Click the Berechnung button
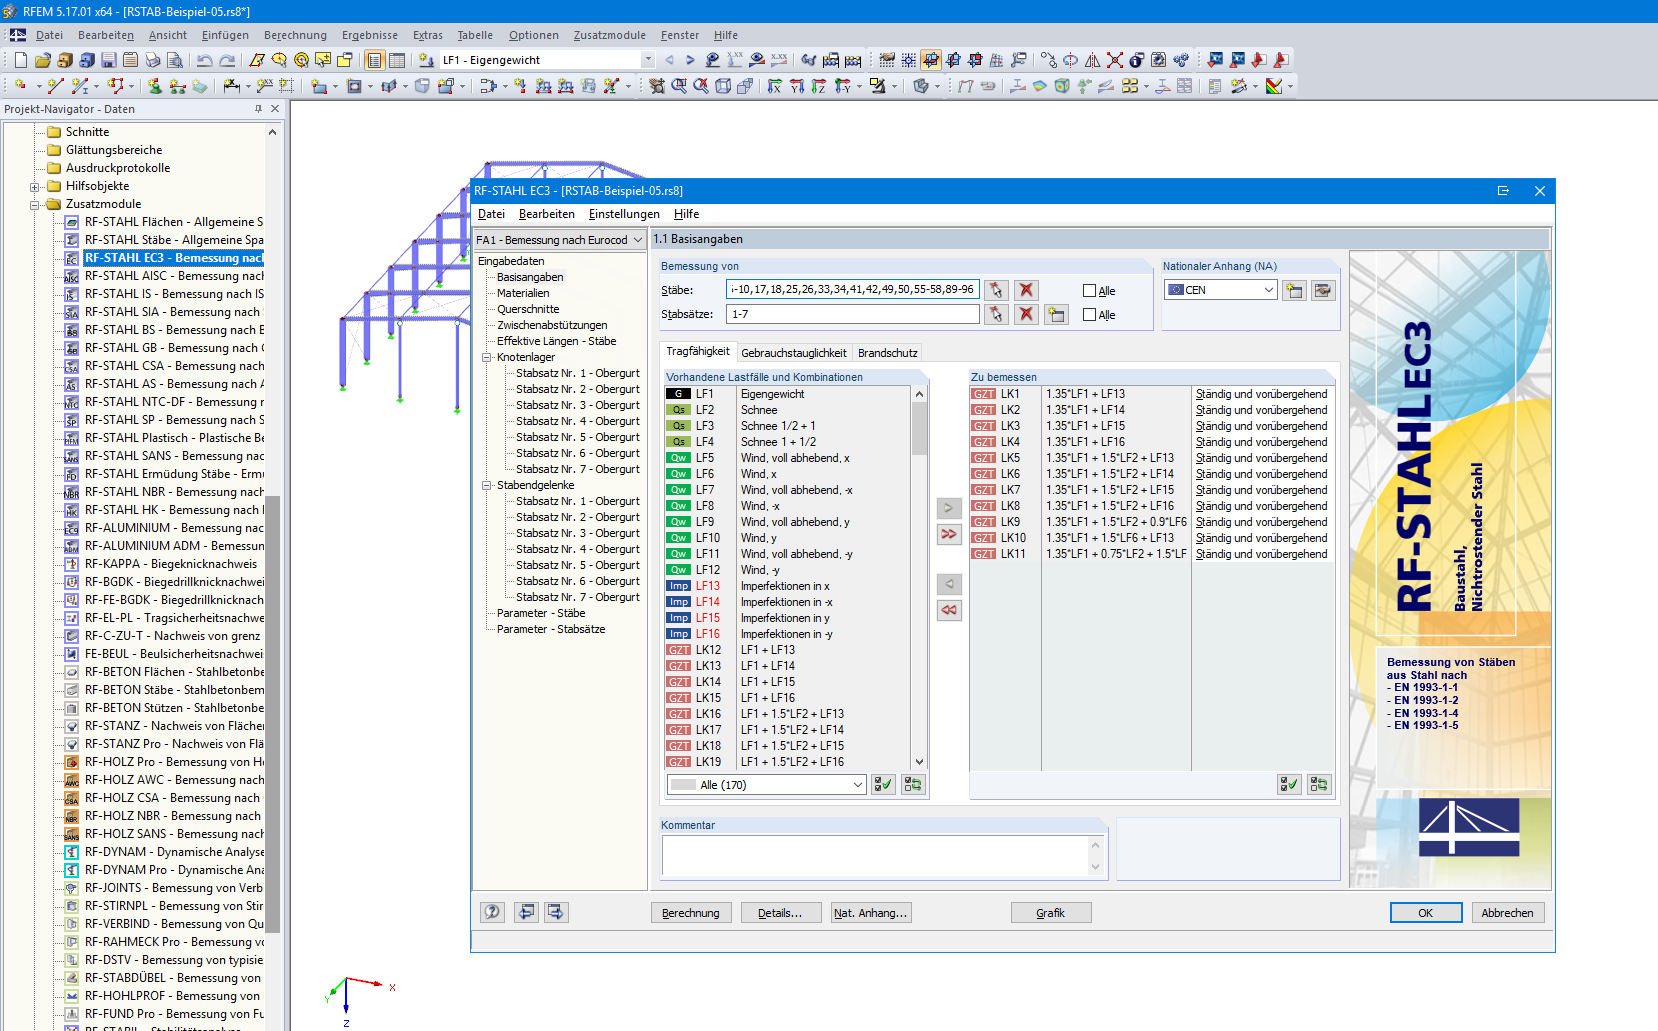Image resolution: width=1658 pixels, height=1031 pixels. coord(691,913)
